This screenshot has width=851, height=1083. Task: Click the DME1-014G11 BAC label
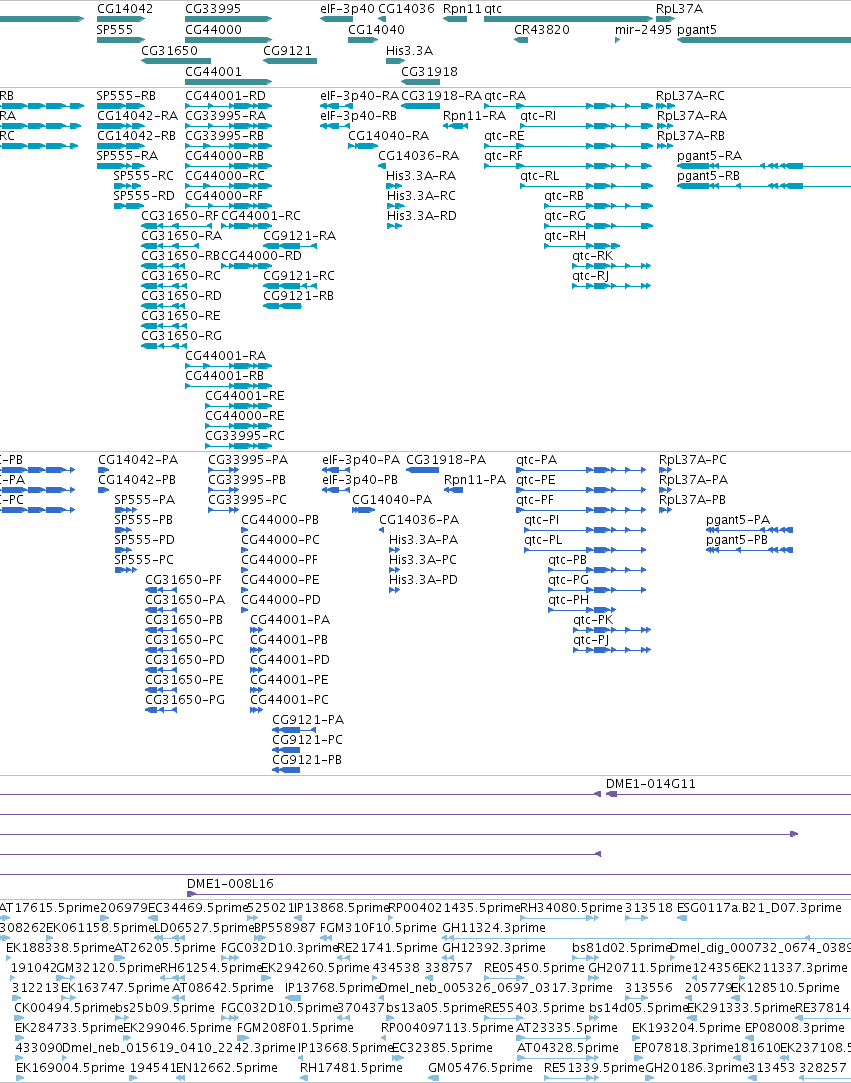[x=651, y=784]
